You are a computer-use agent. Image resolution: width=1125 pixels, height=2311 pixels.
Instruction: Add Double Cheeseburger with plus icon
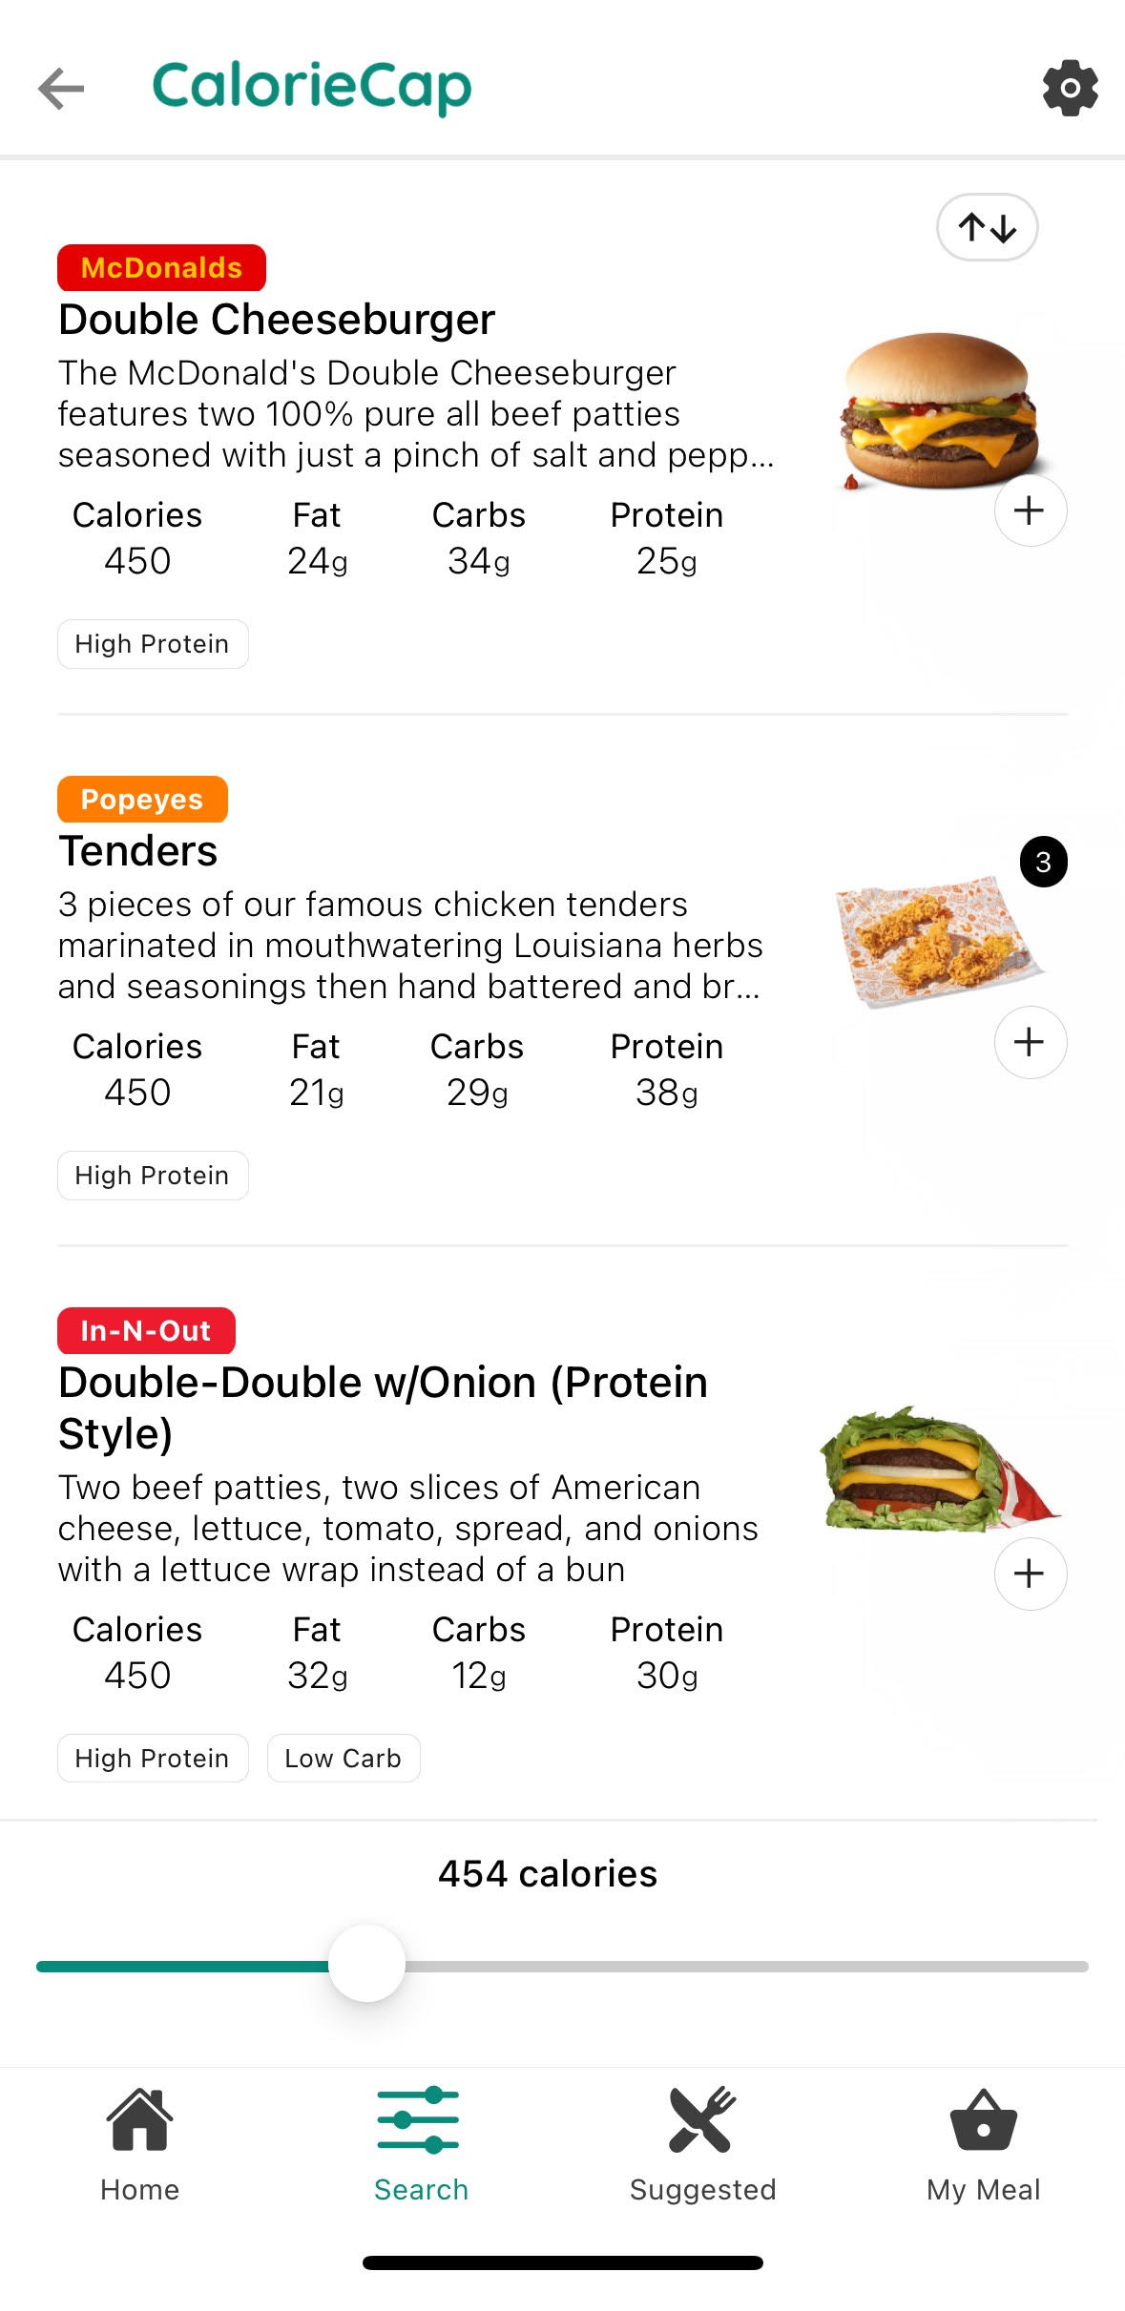point(1029,511)
